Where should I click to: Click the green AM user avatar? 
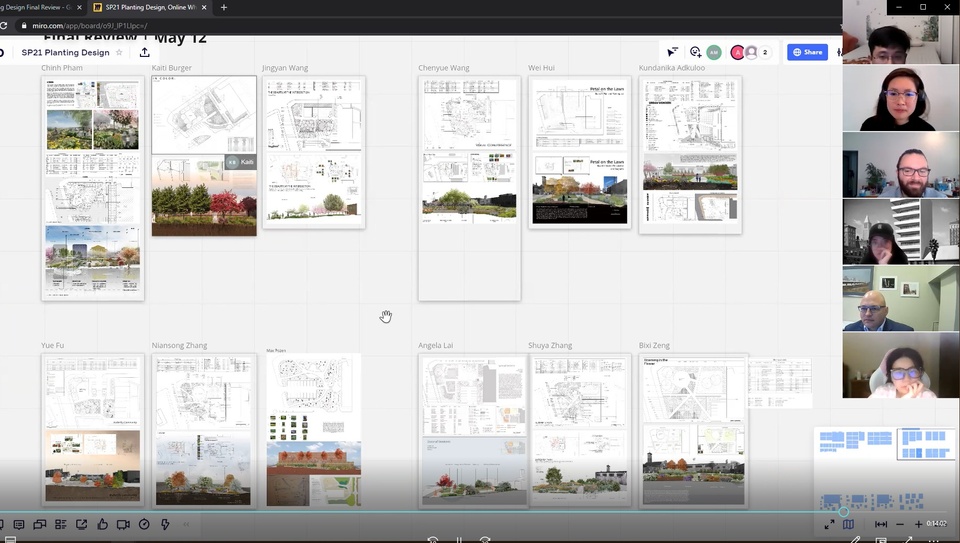[x=714, y=53]
